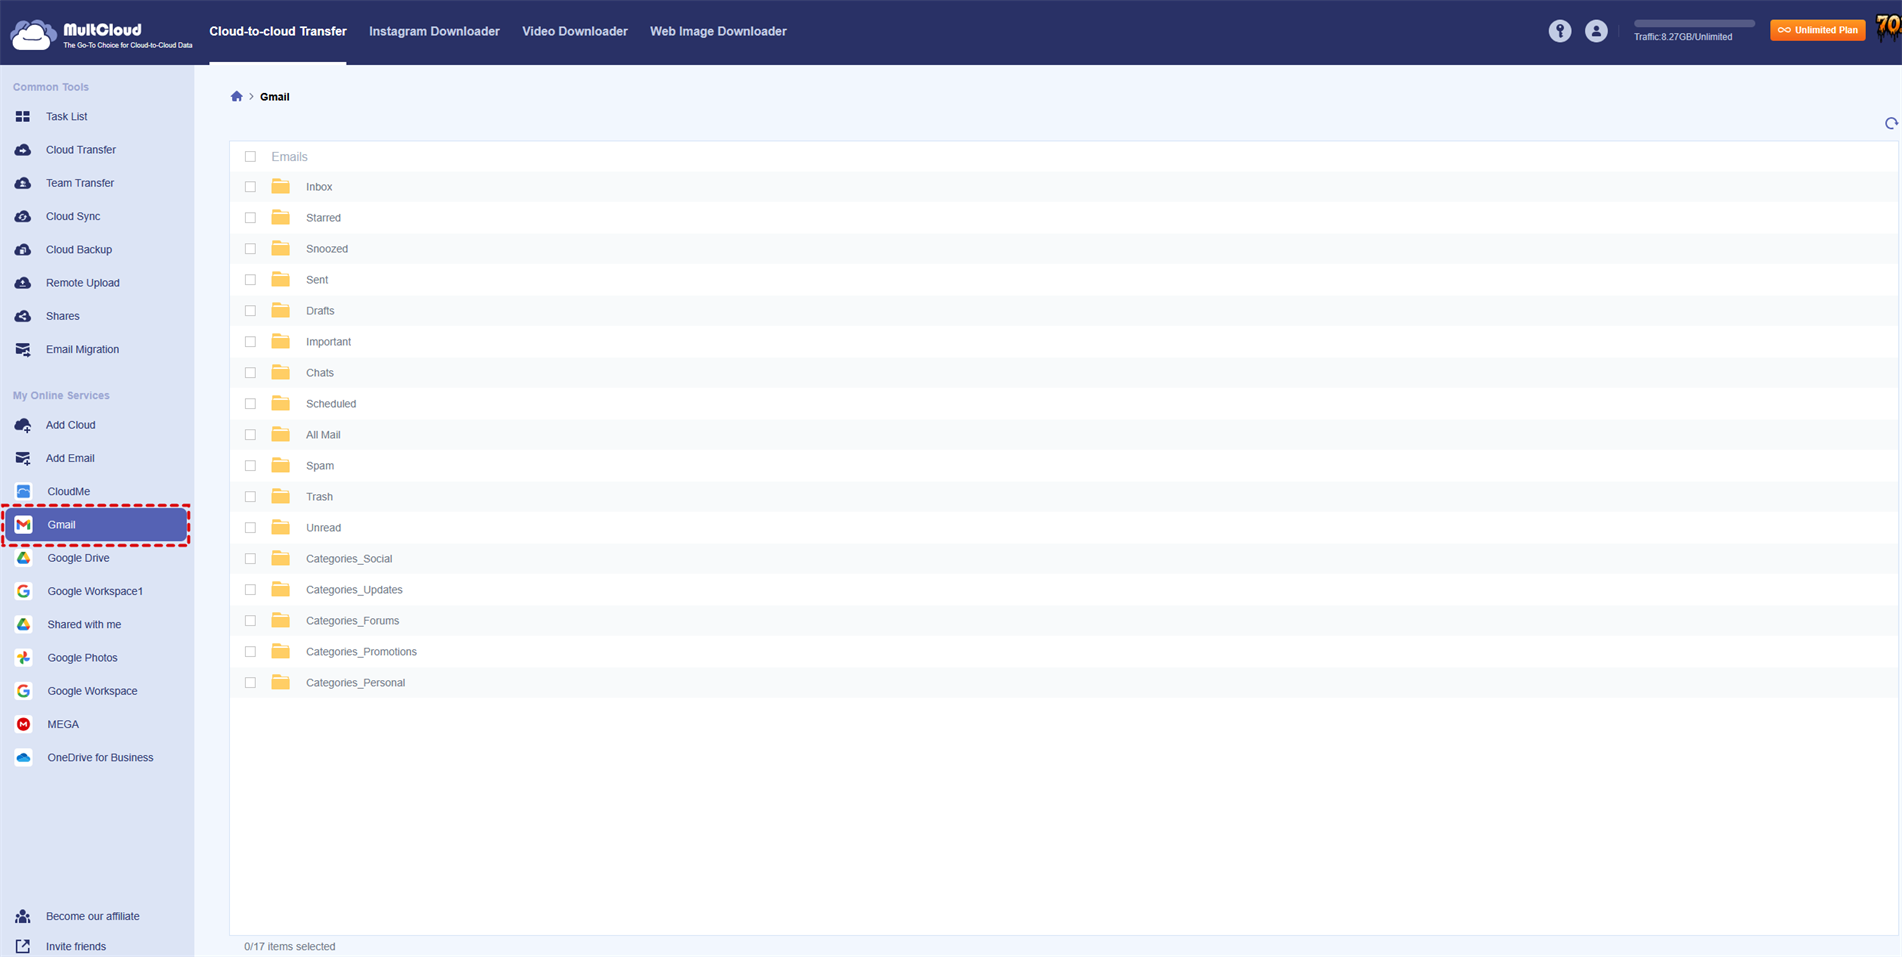Viewport: 1902px width, 957px height.
Task: Click the Invite friends icon
Action: (22, 946)
